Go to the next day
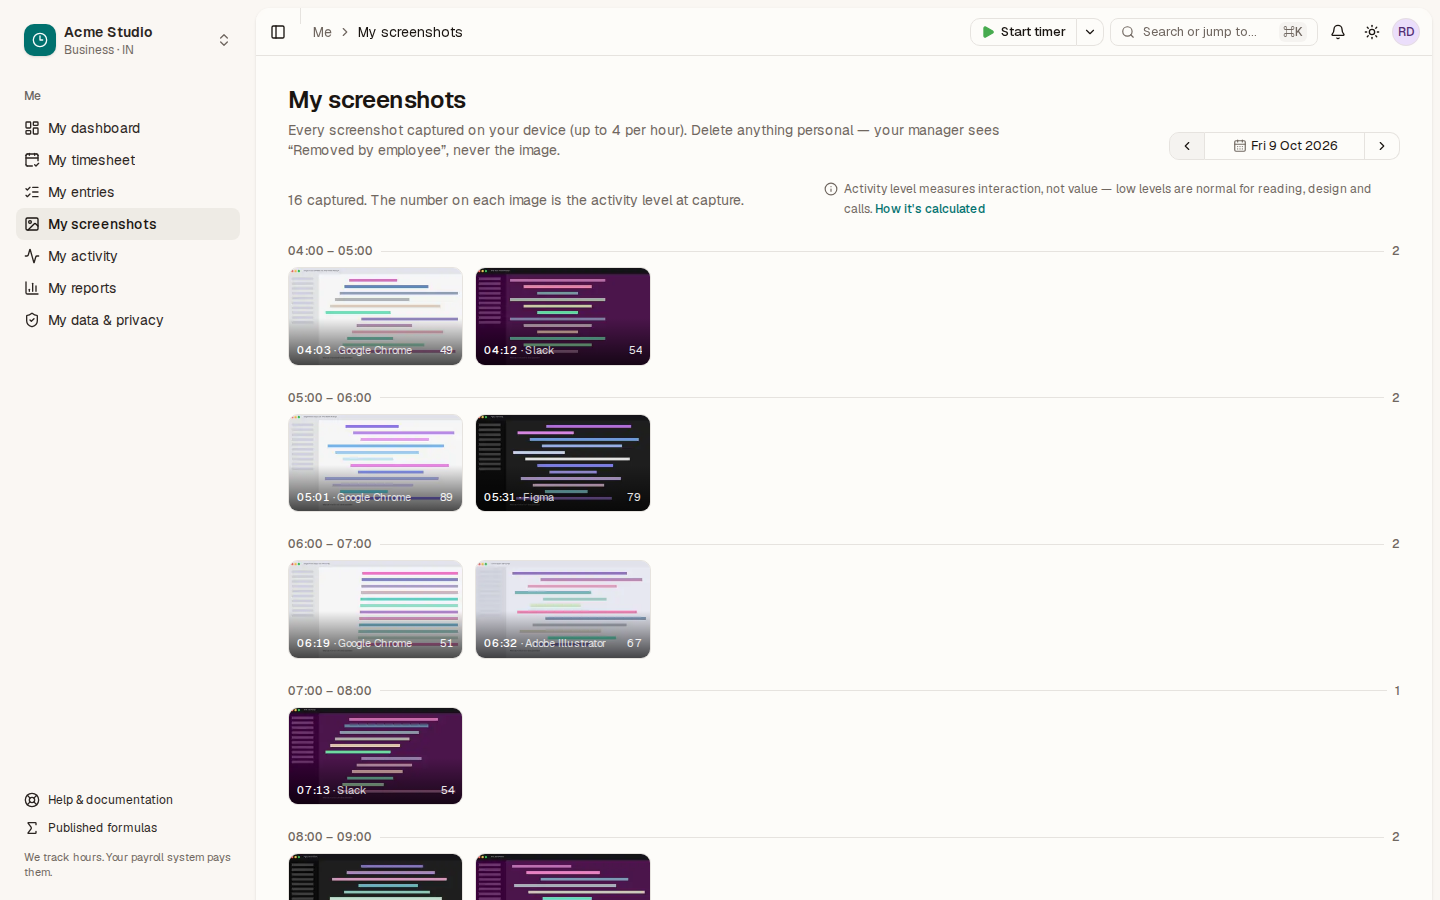 [x=1382, y=146]
